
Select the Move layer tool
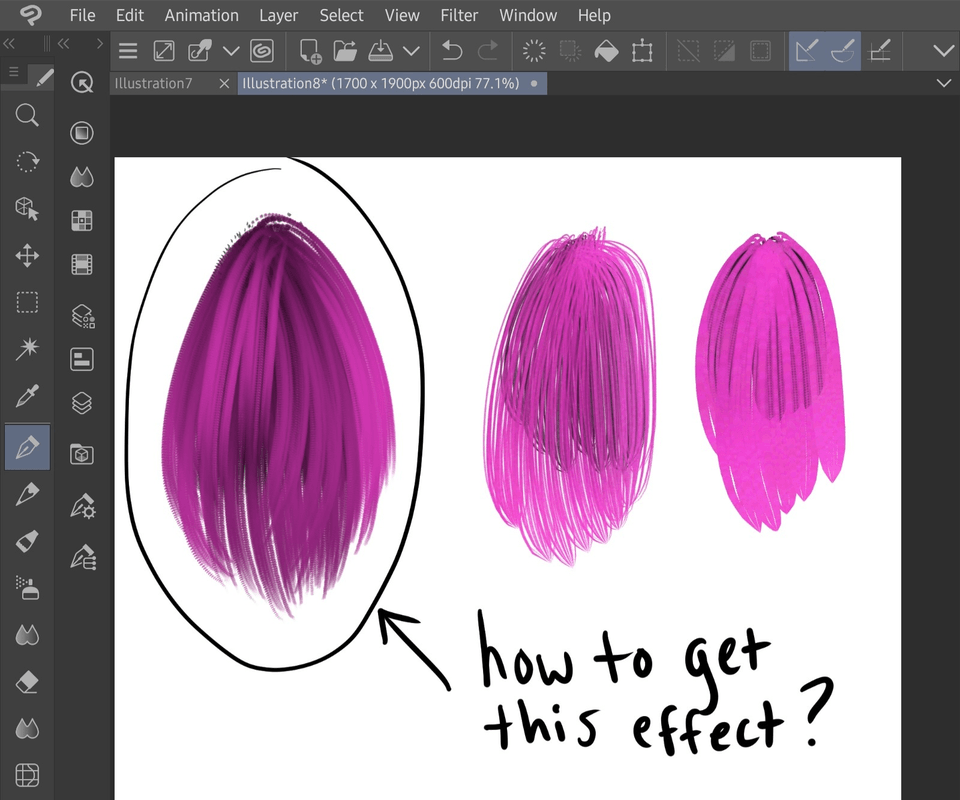[26, 255]
